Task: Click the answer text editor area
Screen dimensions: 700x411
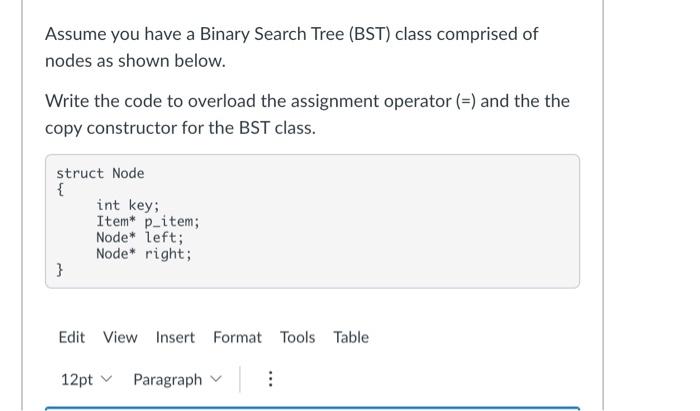Action: click(x=312, y=409)
